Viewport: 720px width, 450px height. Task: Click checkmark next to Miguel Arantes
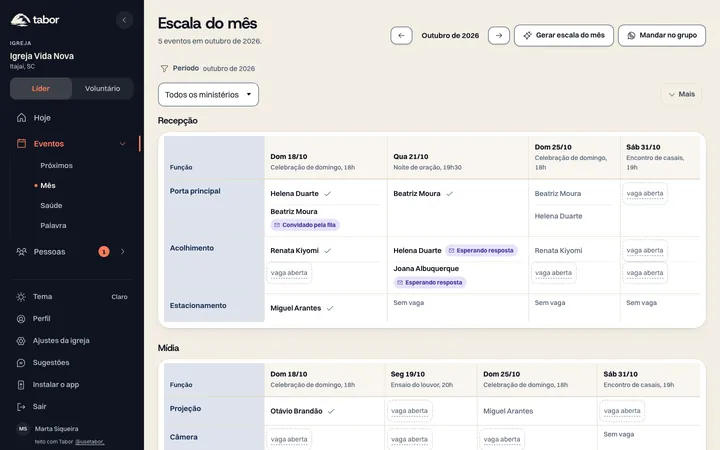tap(330, 308)
